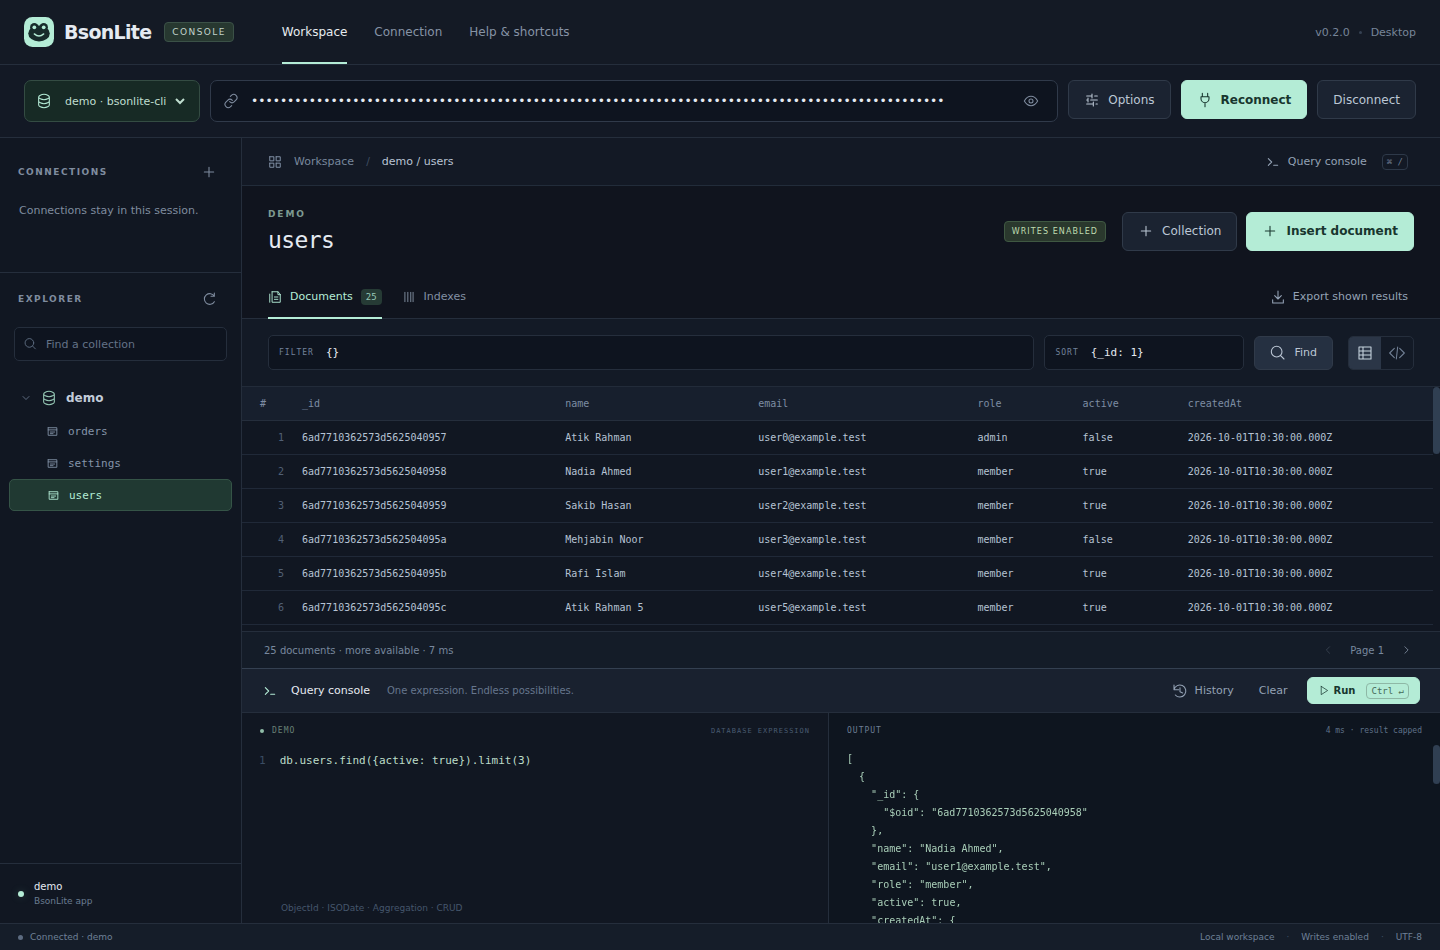This screenshot has width=1440, height=950.
Task: Click the workspace grid icon in breadcrumb
Action: pyautogui.click(x=275, y=162)
